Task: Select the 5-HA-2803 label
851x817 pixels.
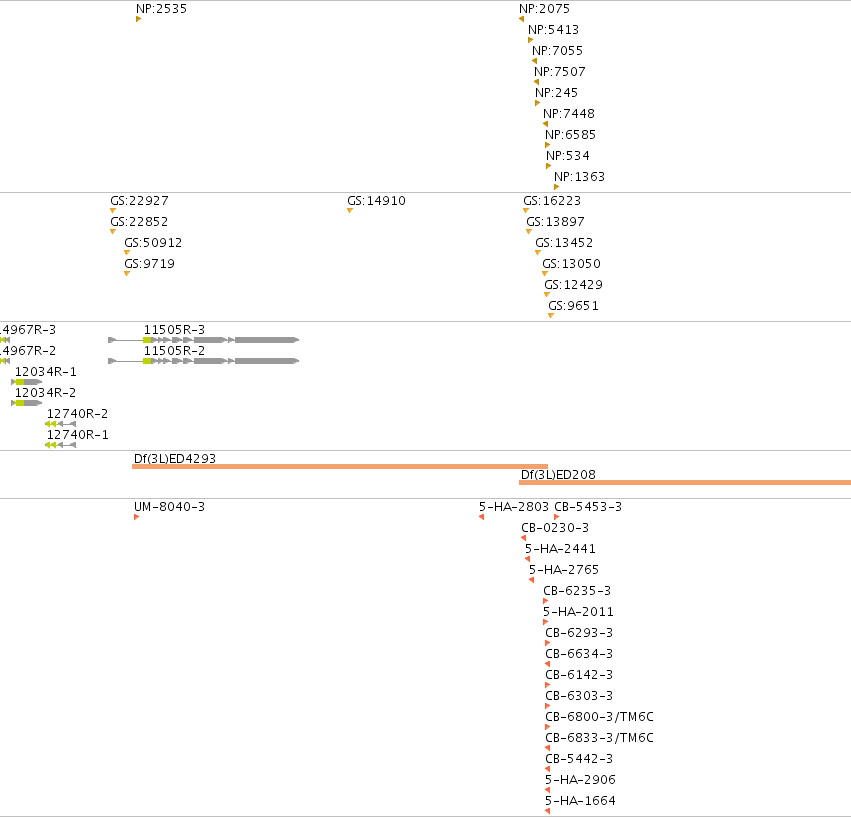Action: pyautogui.click(x=513, y=507)
